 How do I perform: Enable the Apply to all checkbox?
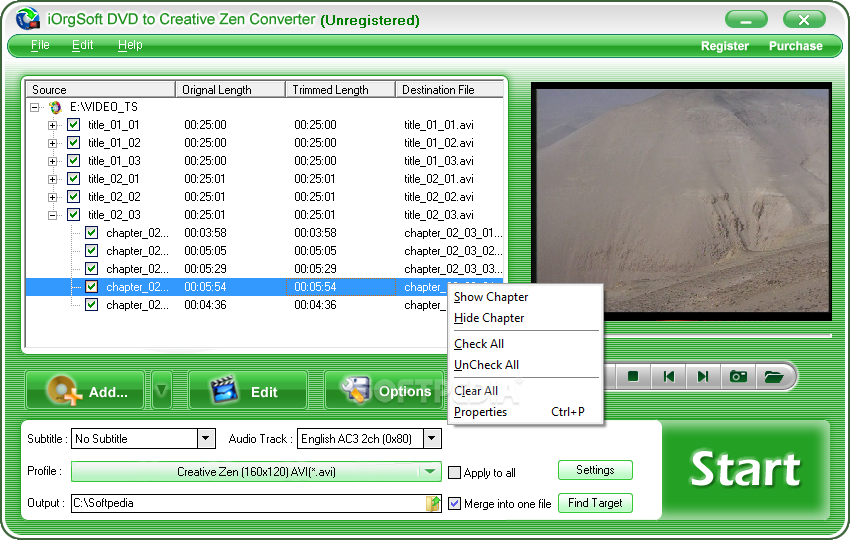point(454,472)
